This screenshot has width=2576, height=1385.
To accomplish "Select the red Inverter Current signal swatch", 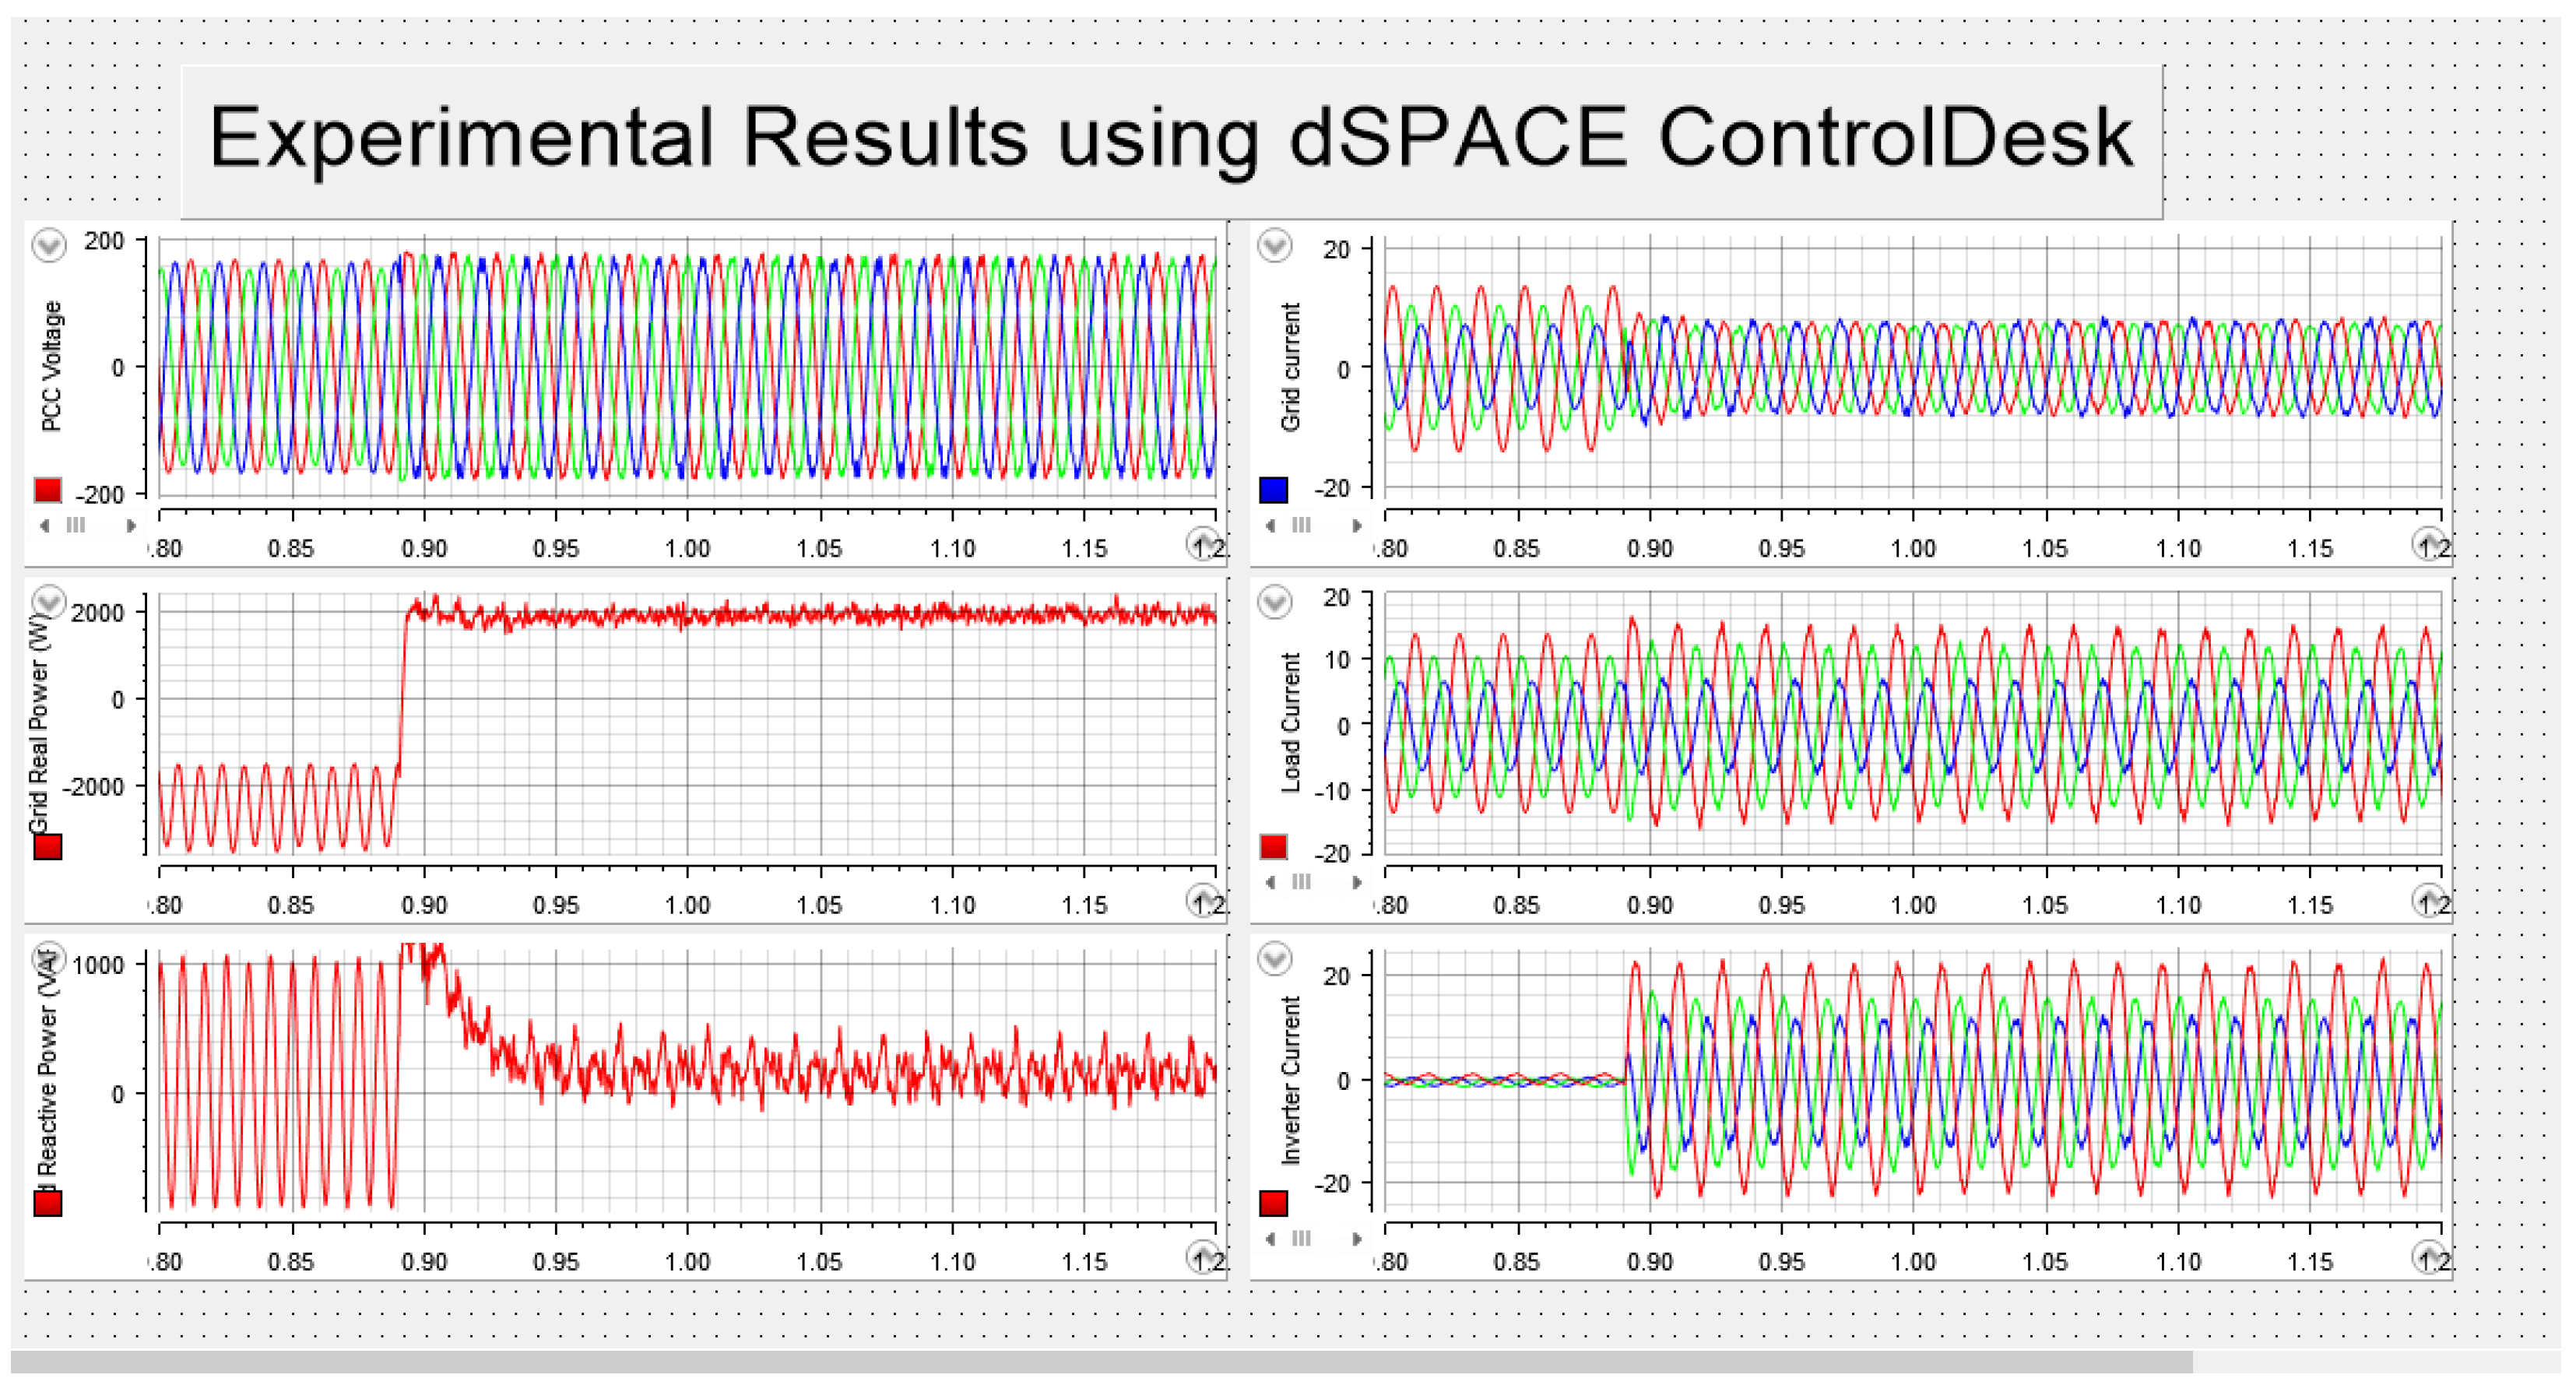I will click(x=1273, y=1203).
